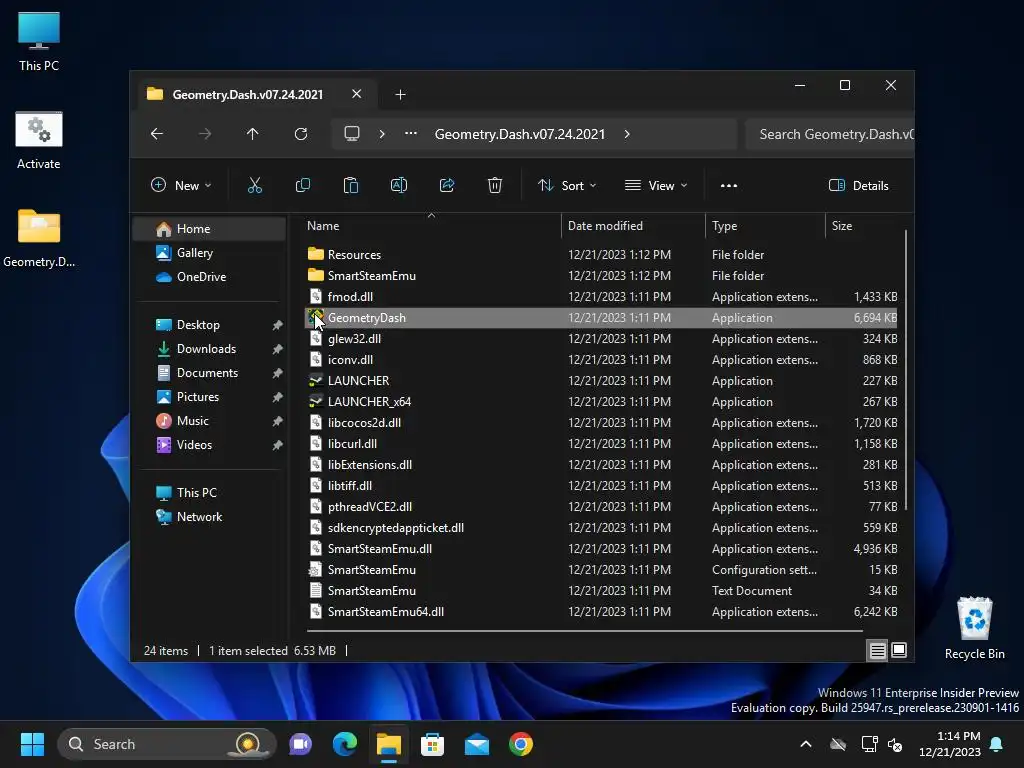Sort by Name column header
Viewport: 1024px width, 768px height.
[x=431, y=225]
